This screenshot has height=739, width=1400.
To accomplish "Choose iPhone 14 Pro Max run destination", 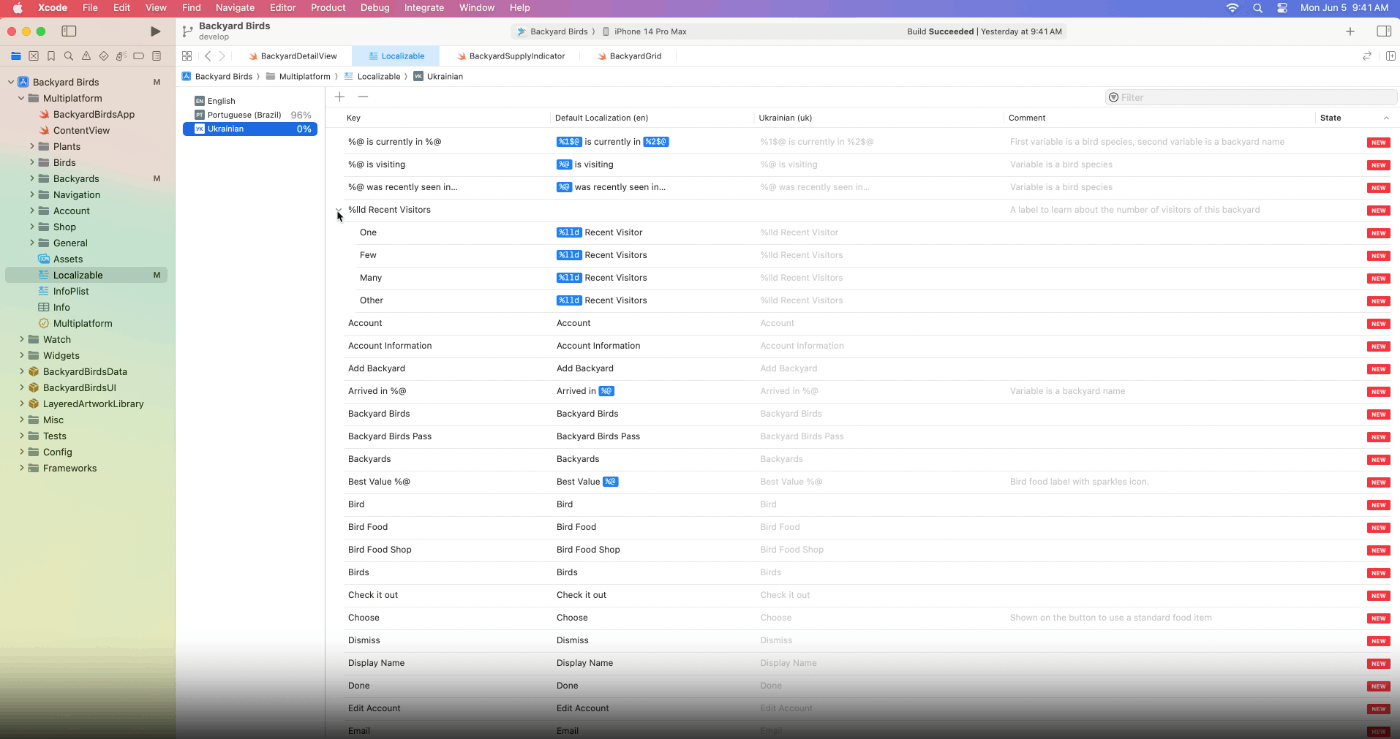I will [643, 31].
